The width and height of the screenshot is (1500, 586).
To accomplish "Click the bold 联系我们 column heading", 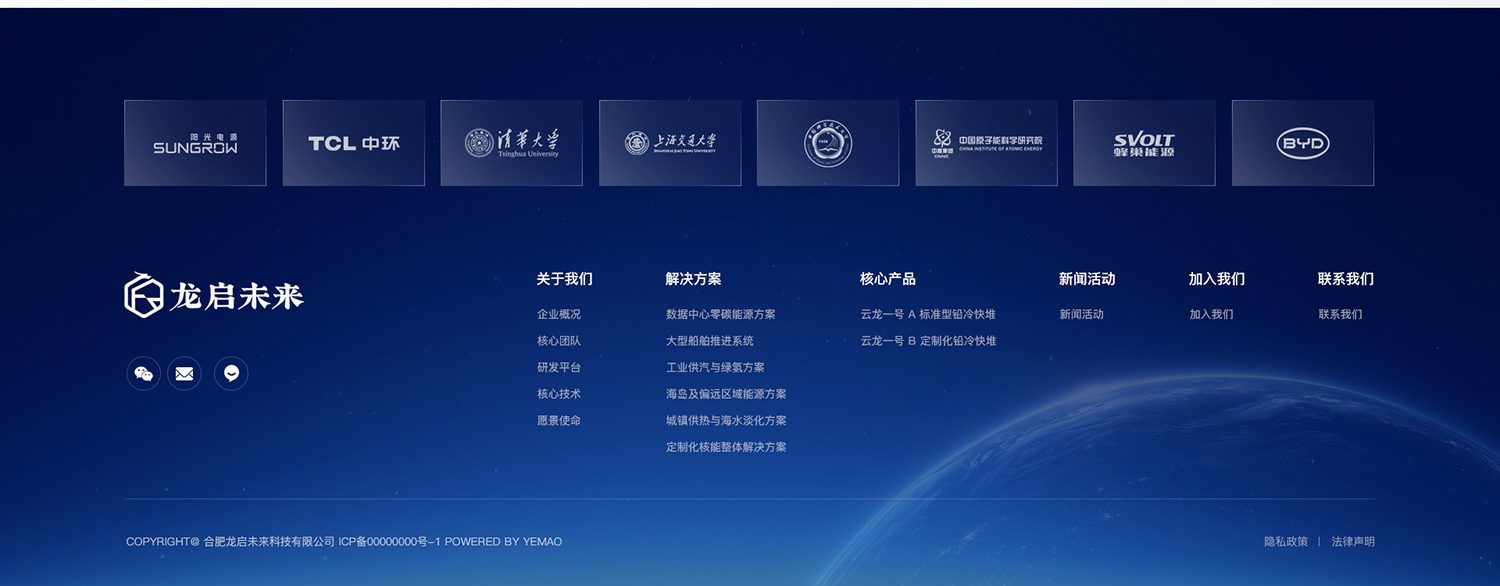I will [x=1346, y=279].
